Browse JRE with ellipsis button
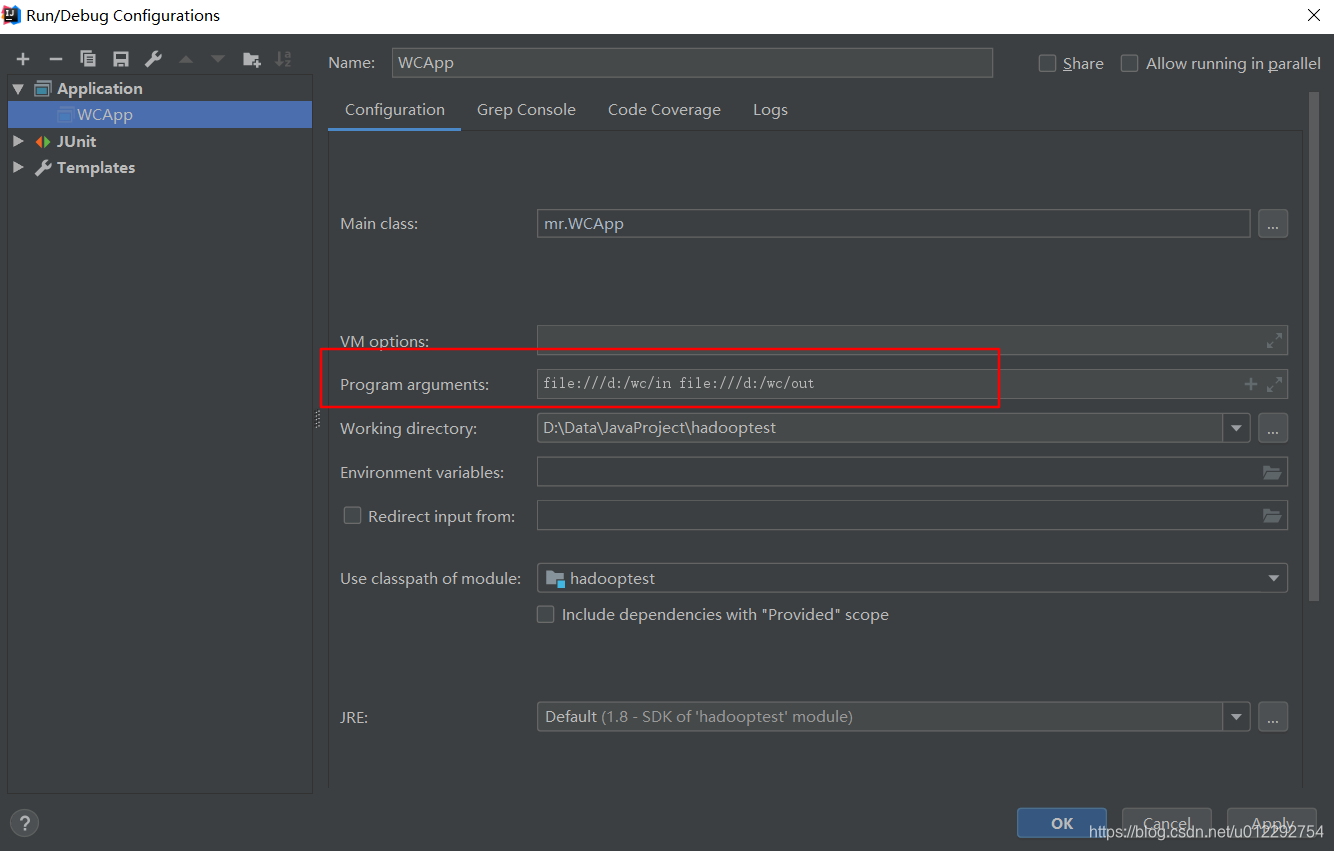The image size is (1334, 851). 1273,717
